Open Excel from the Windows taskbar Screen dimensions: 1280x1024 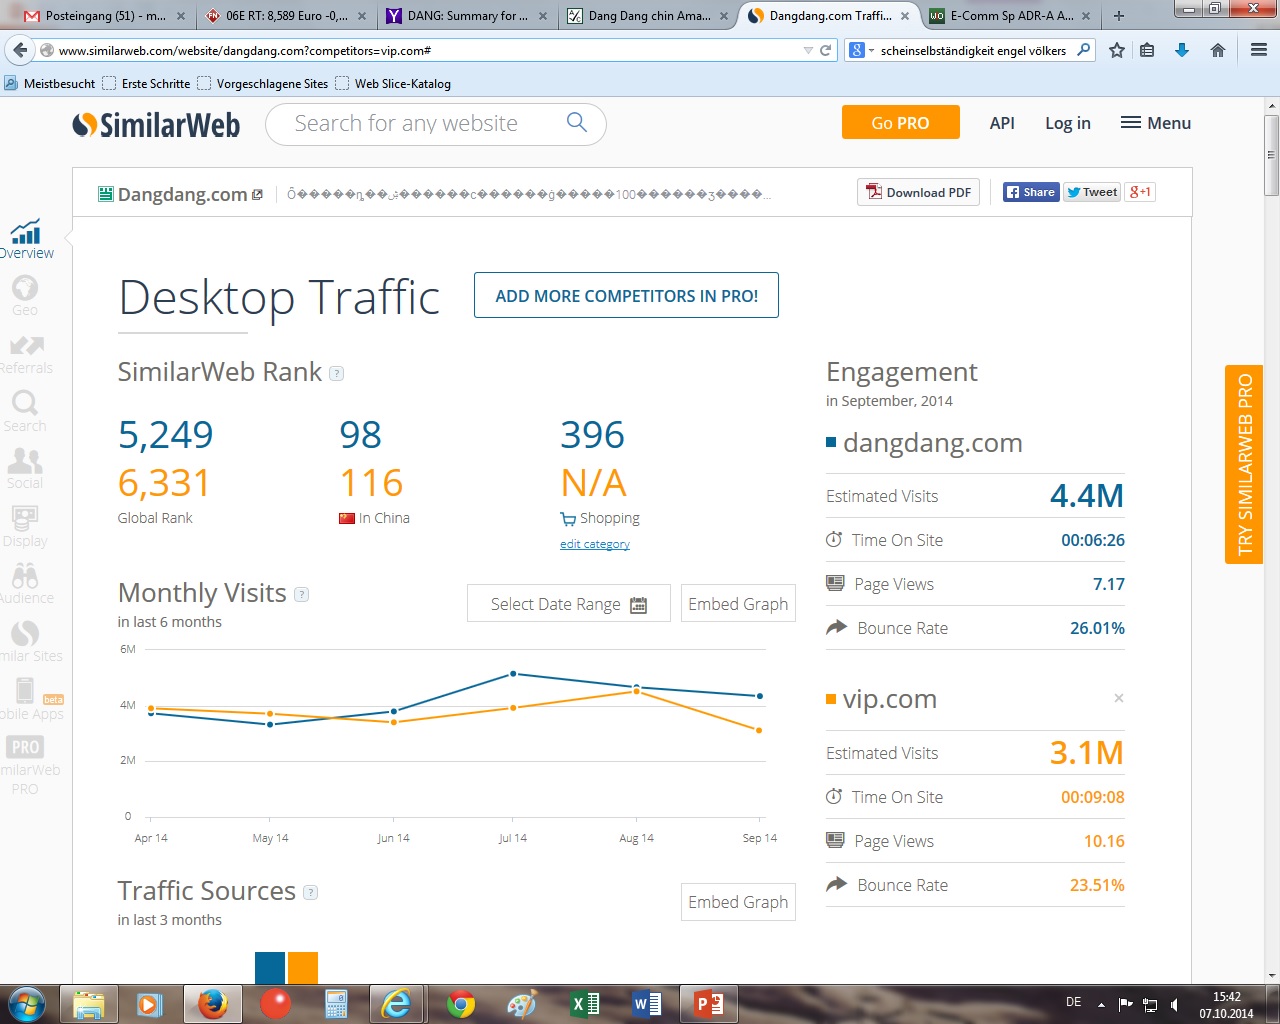pyautogui.click(x=585, y=1003)
